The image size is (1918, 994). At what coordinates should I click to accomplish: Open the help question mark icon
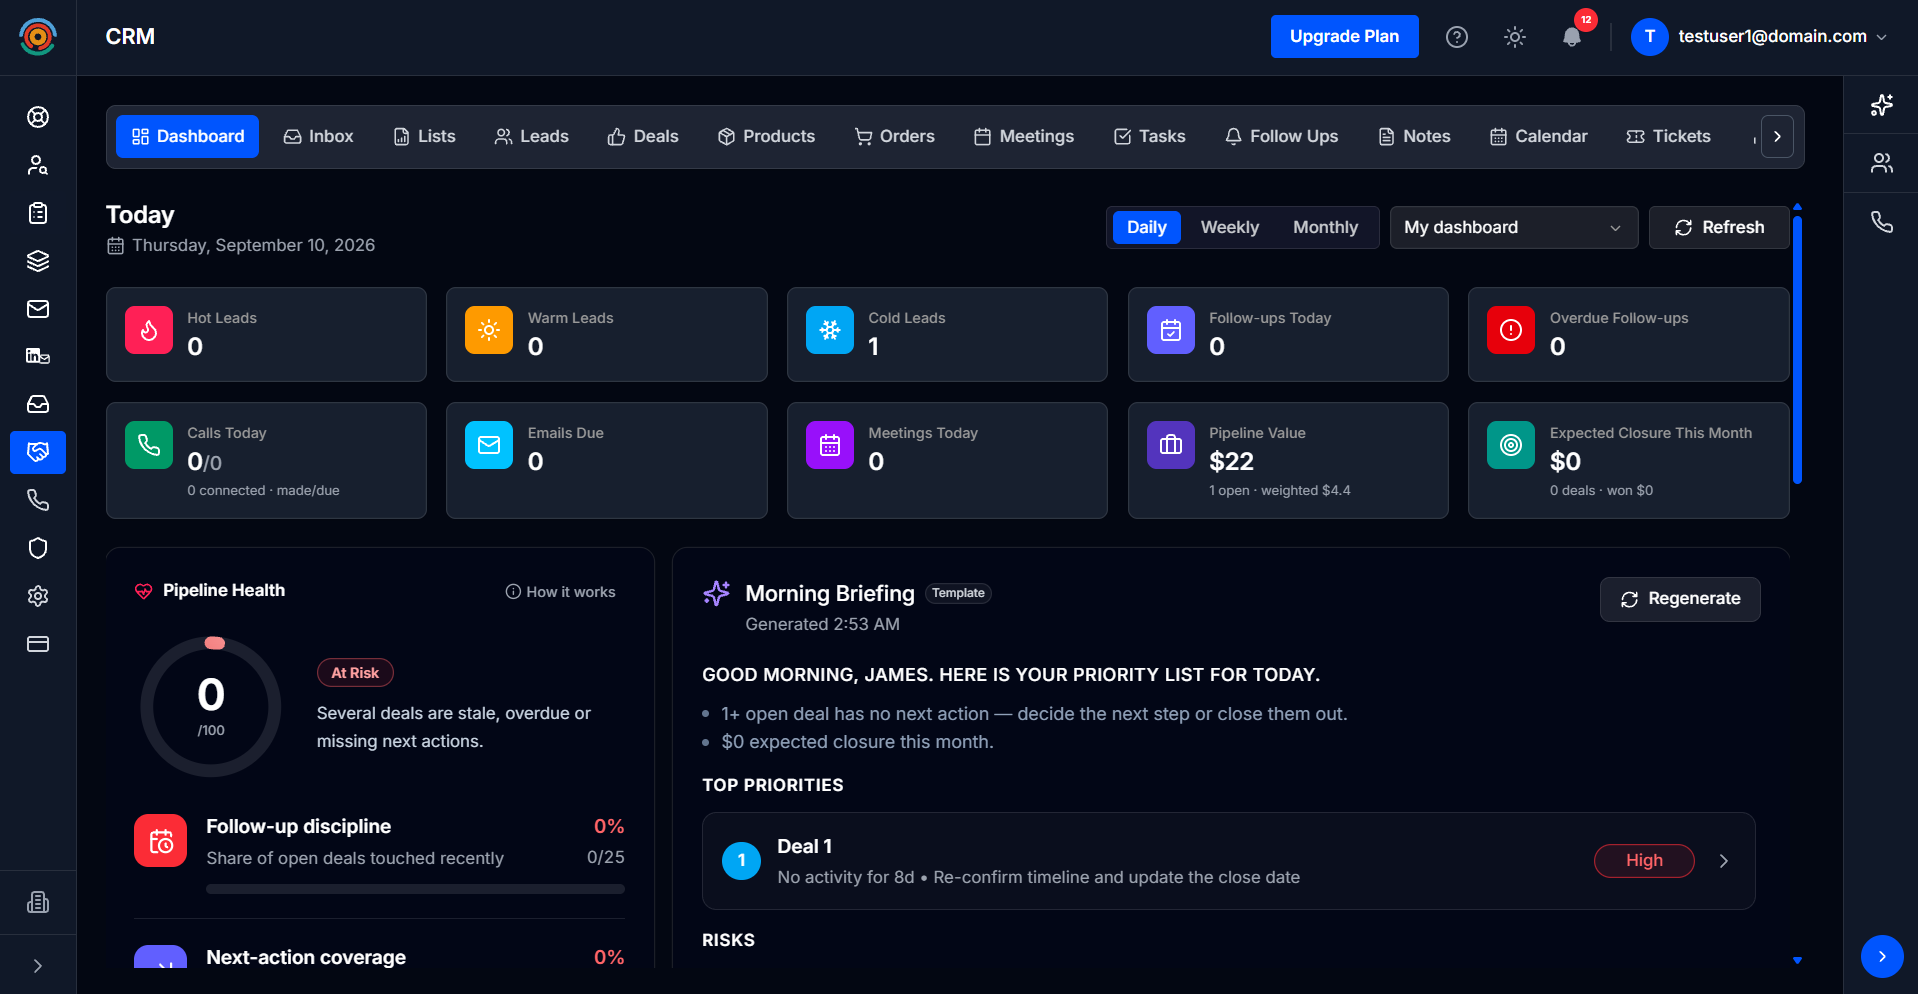point(1457,37)
